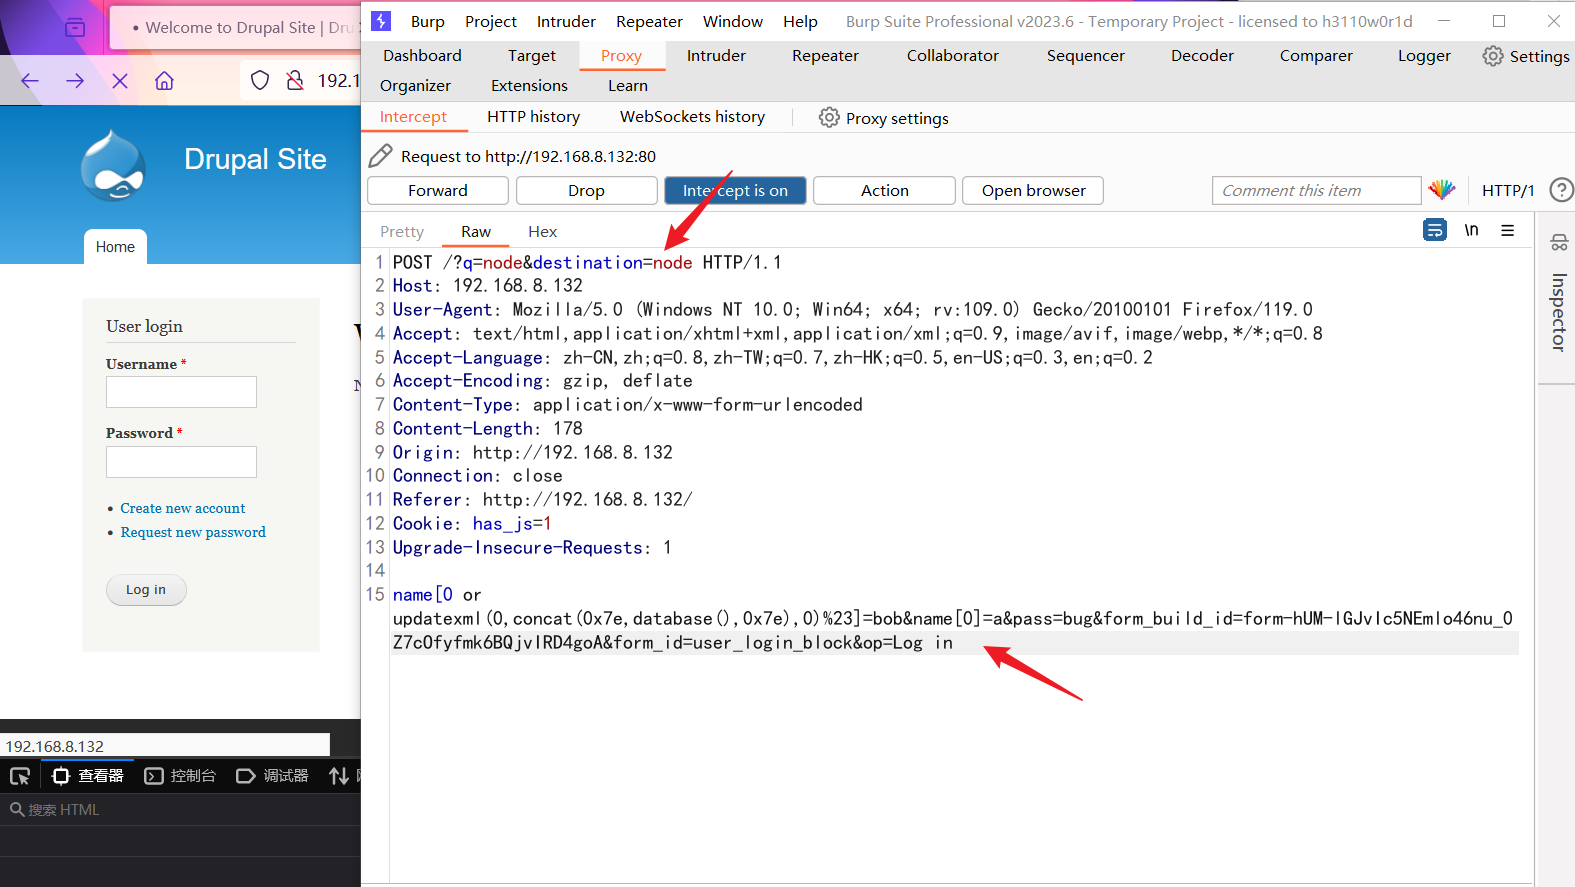This screenshot has height=887, width=1575.
Task: Switch to Comparer tab
Action: point(1316,56)
